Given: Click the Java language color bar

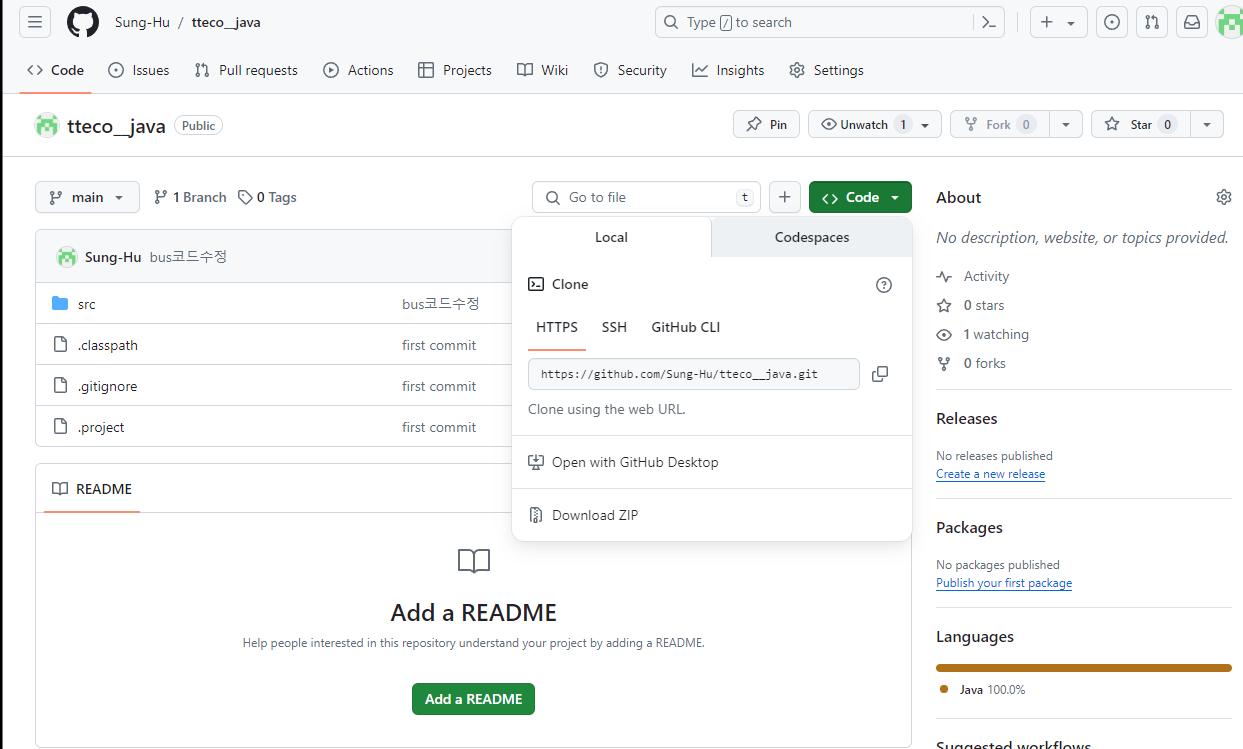Looking at the screenshot, I should pos(1084,668).
